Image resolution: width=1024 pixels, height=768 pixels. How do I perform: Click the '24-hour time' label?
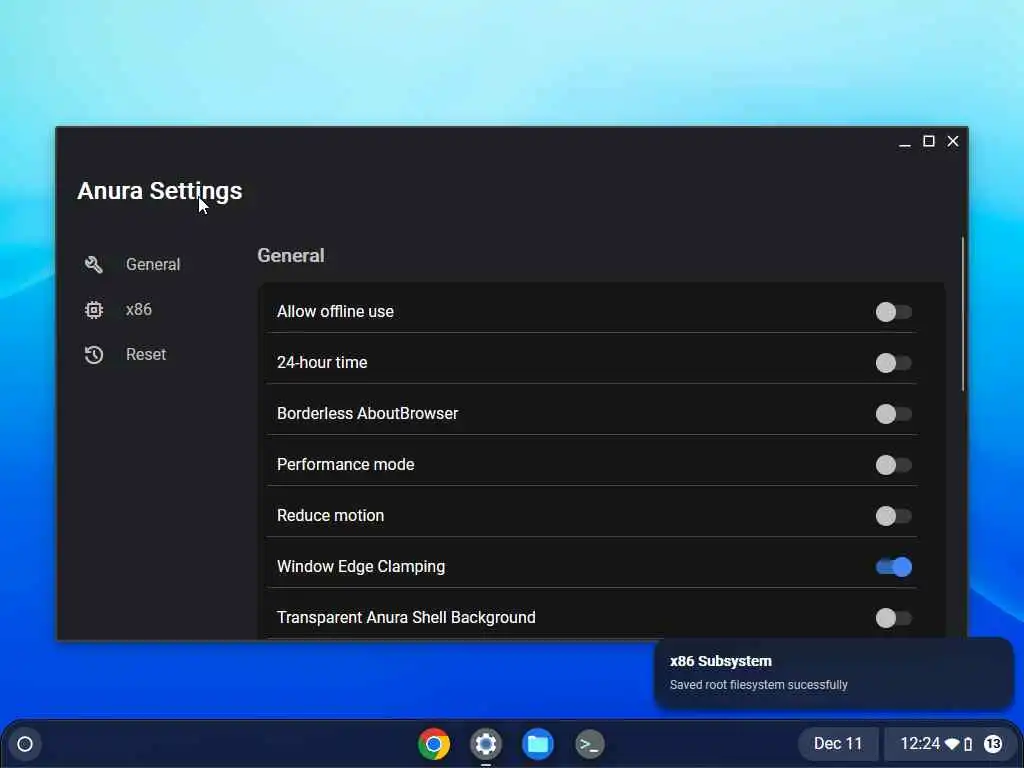point(322,362)
